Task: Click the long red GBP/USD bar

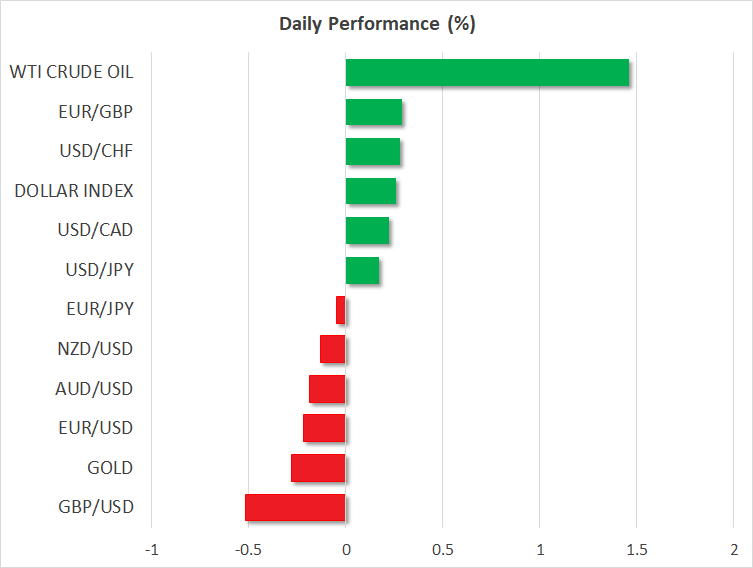Action: click(295, 507)
